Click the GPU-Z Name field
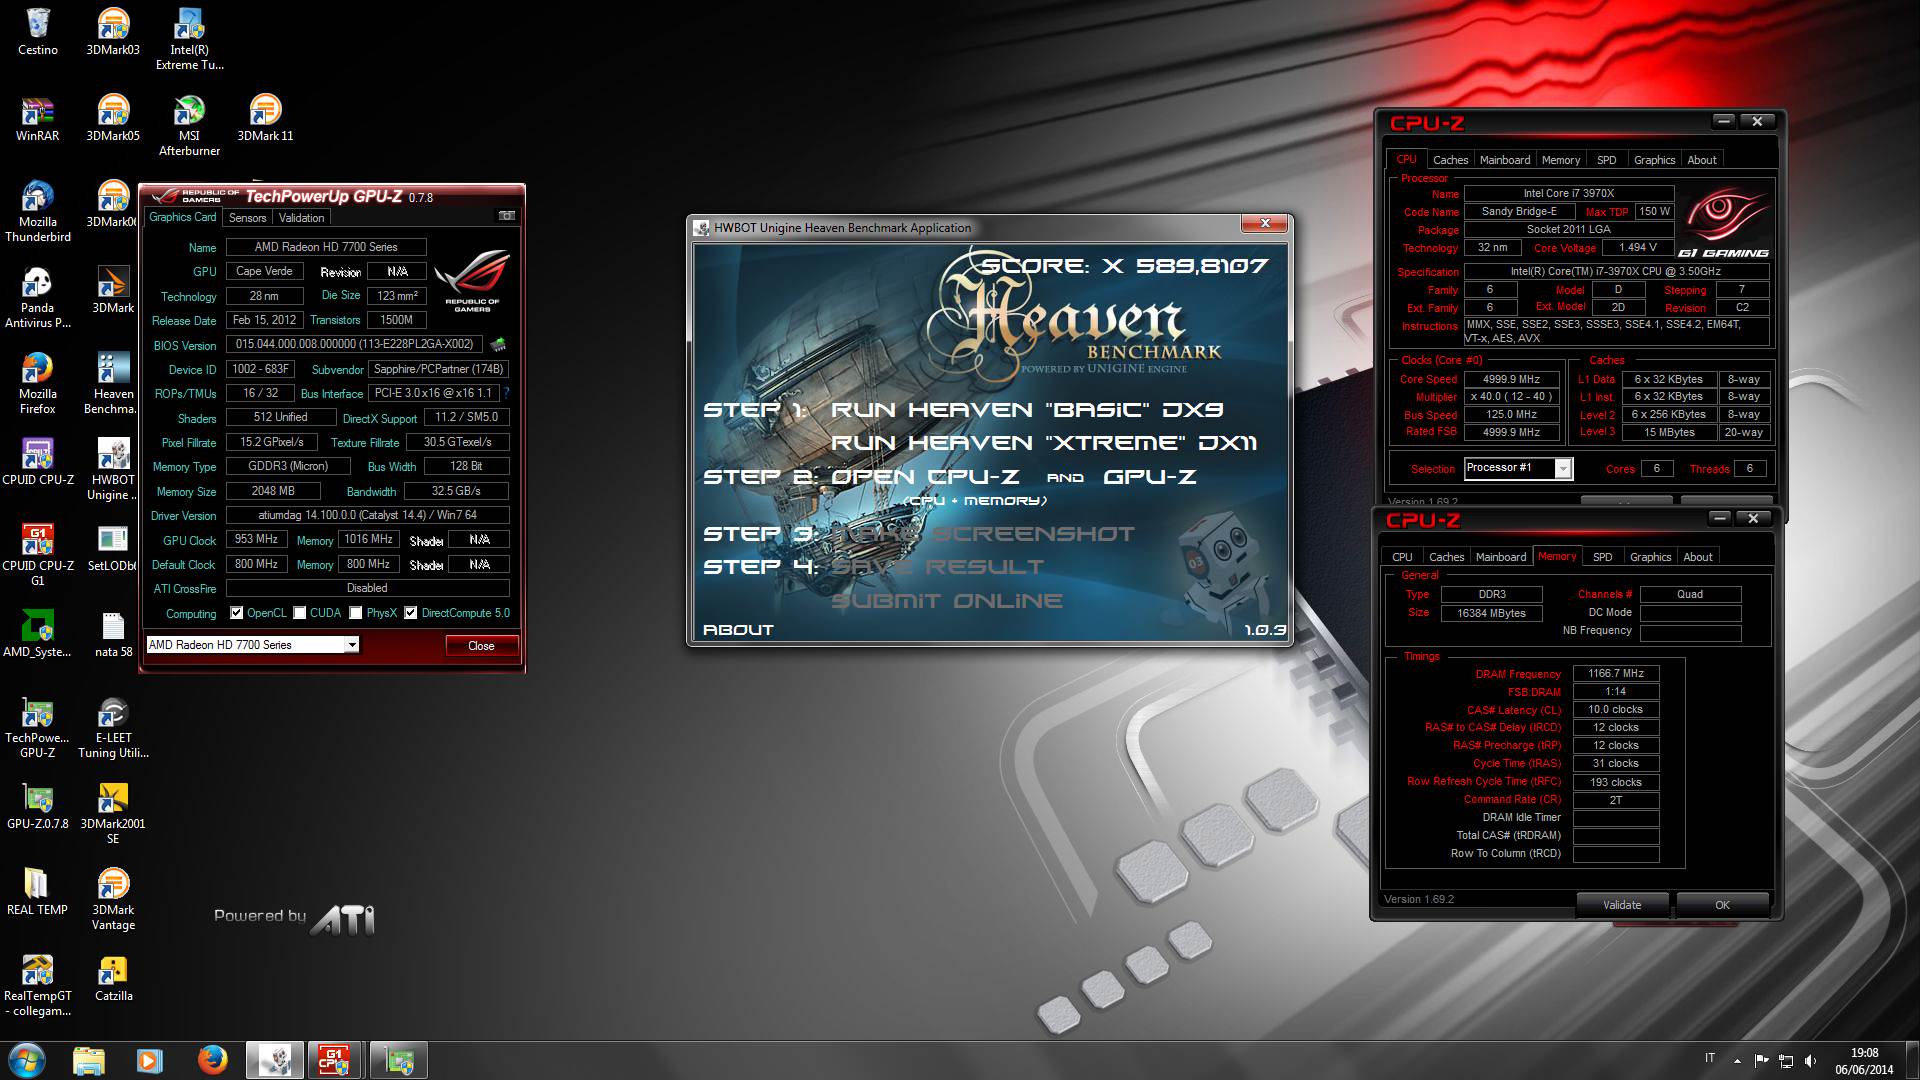The width and height of the screenshot is (1920, 1080). [326, 247]
